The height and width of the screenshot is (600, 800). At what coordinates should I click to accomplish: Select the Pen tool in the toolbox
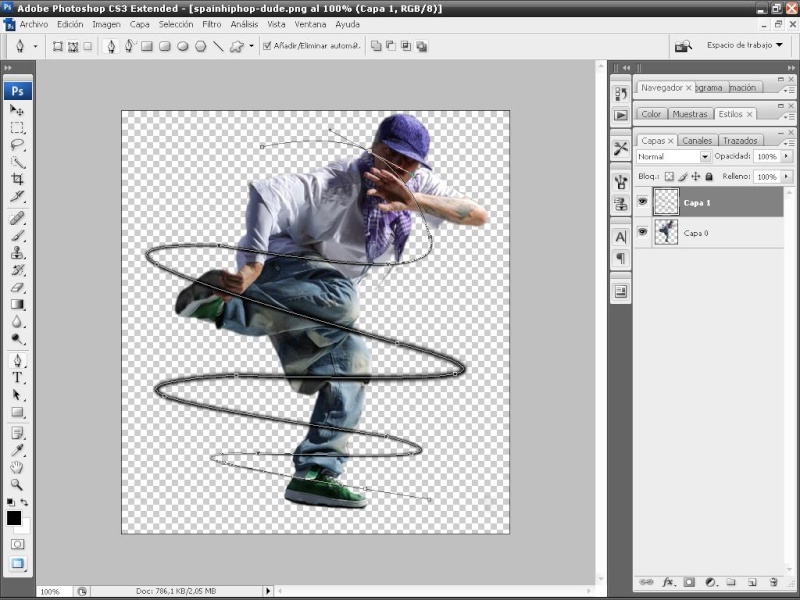17,361
